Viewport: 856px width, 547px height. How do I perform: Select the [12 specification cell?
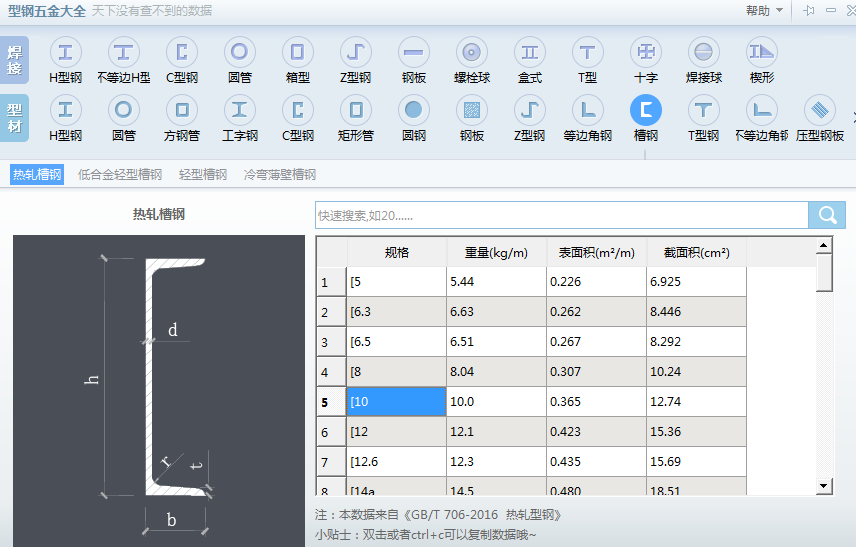pyautogui.click(x=396, y=432)
